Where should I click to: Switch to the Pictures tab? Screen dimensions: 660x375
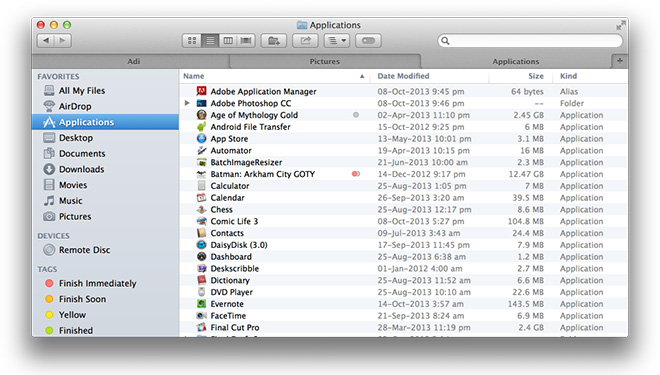coord(325,61)
